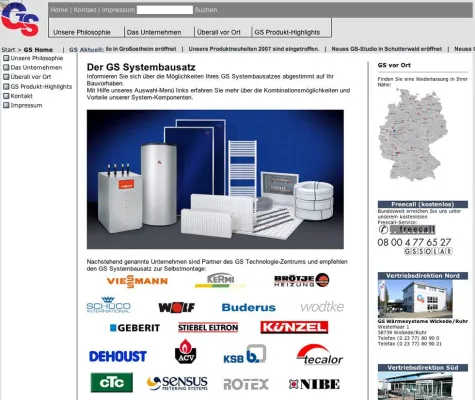This screenshot has width=475, height=400.
Task: Click the Vertriebsdirektion Nord heading
Action: click(x=423, y=276)
